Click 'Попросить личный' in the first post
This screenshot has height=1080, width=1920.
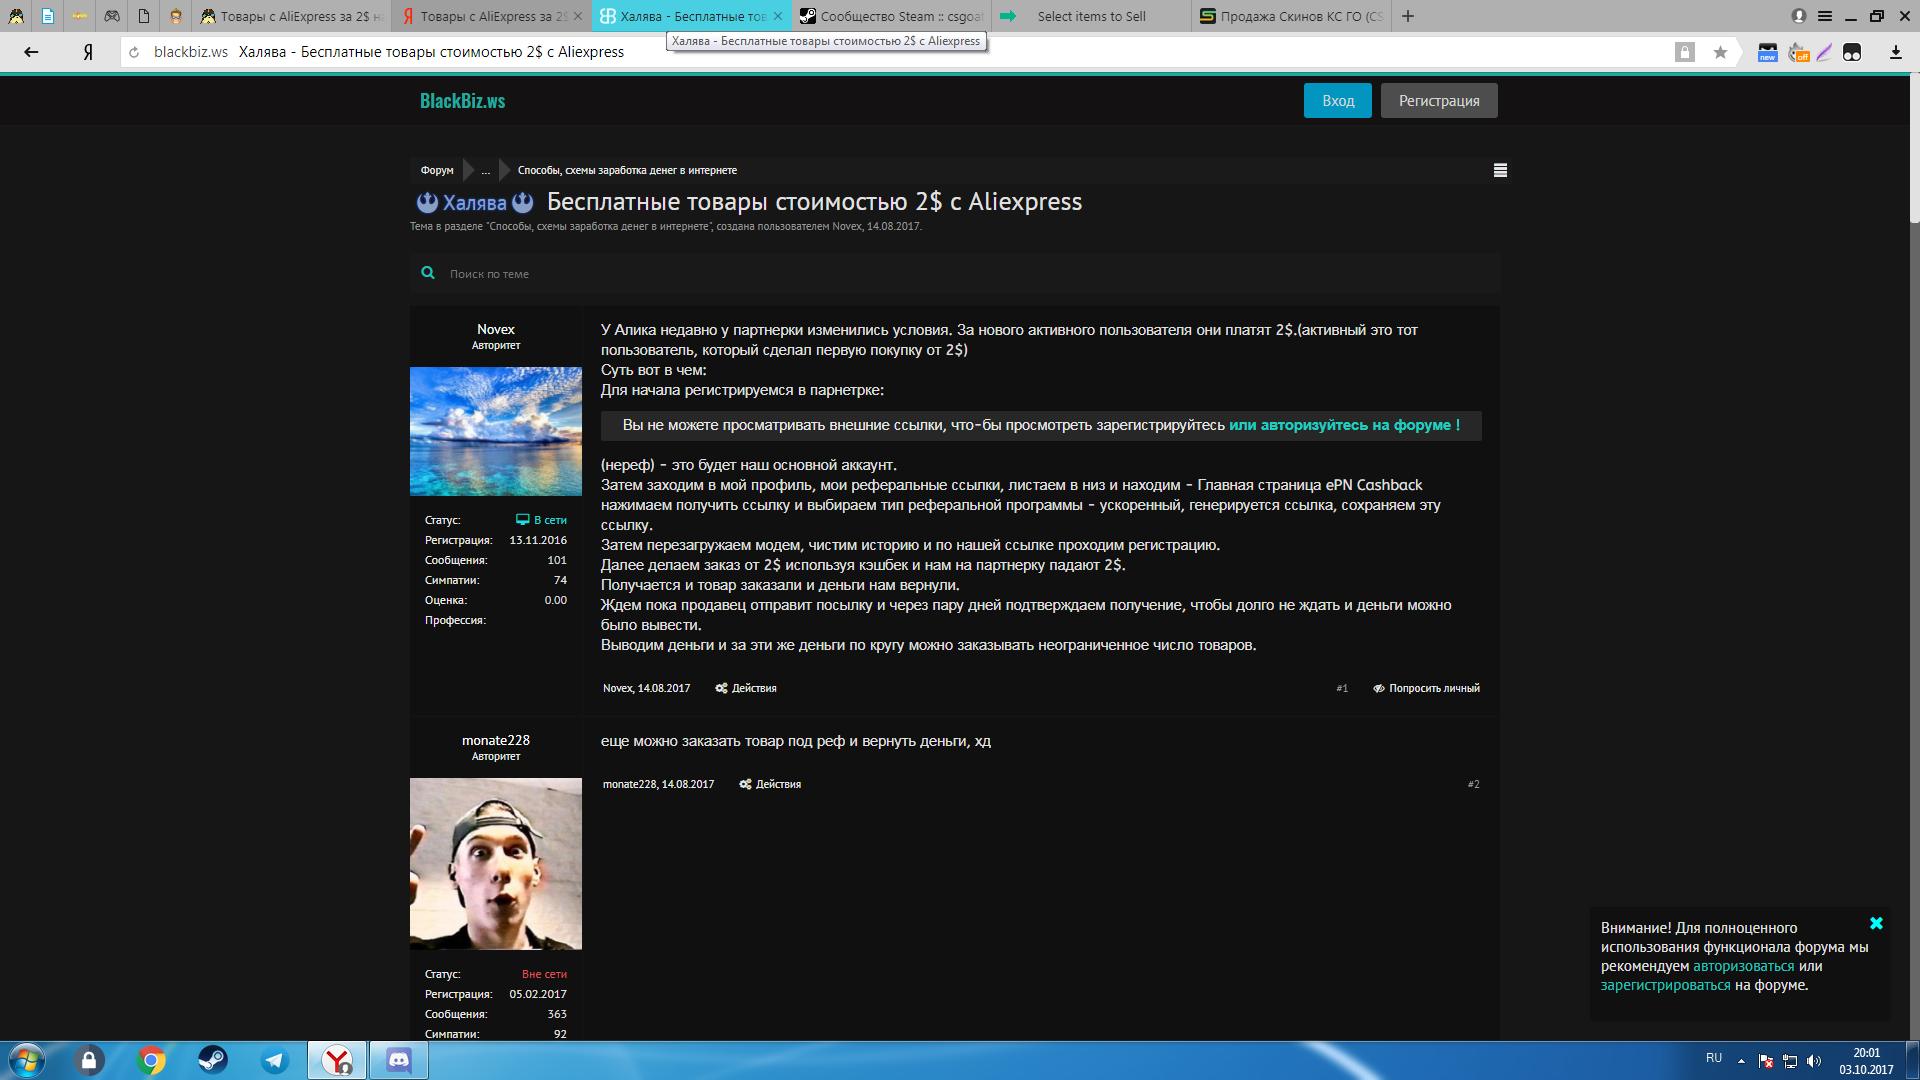pos(1426,688)
